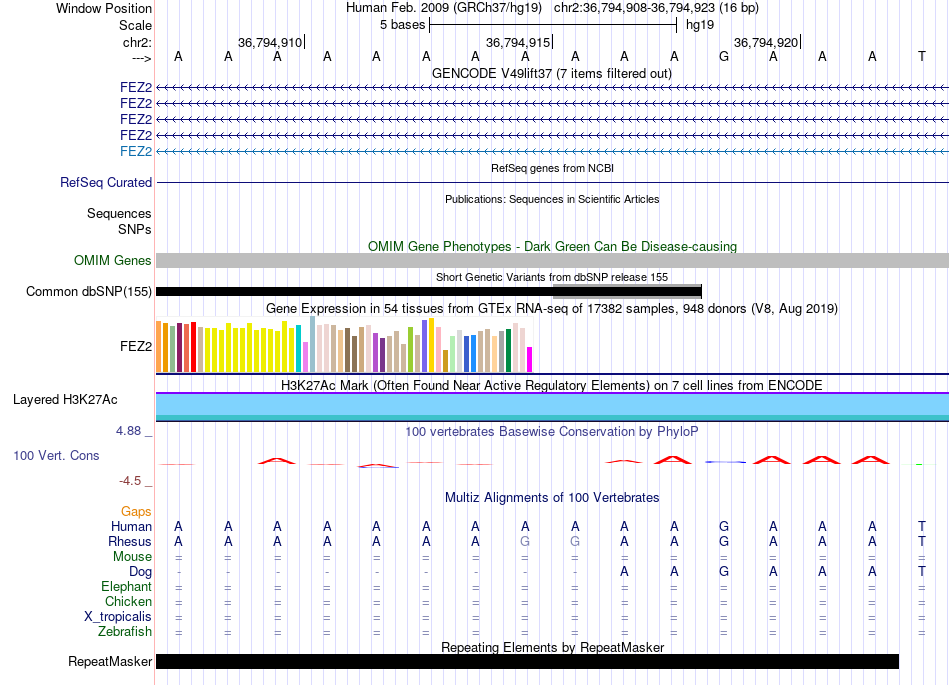
Task: Click the 36,794,915 ruler position marker
Action: pyautogui.click(x=518, y=42)
